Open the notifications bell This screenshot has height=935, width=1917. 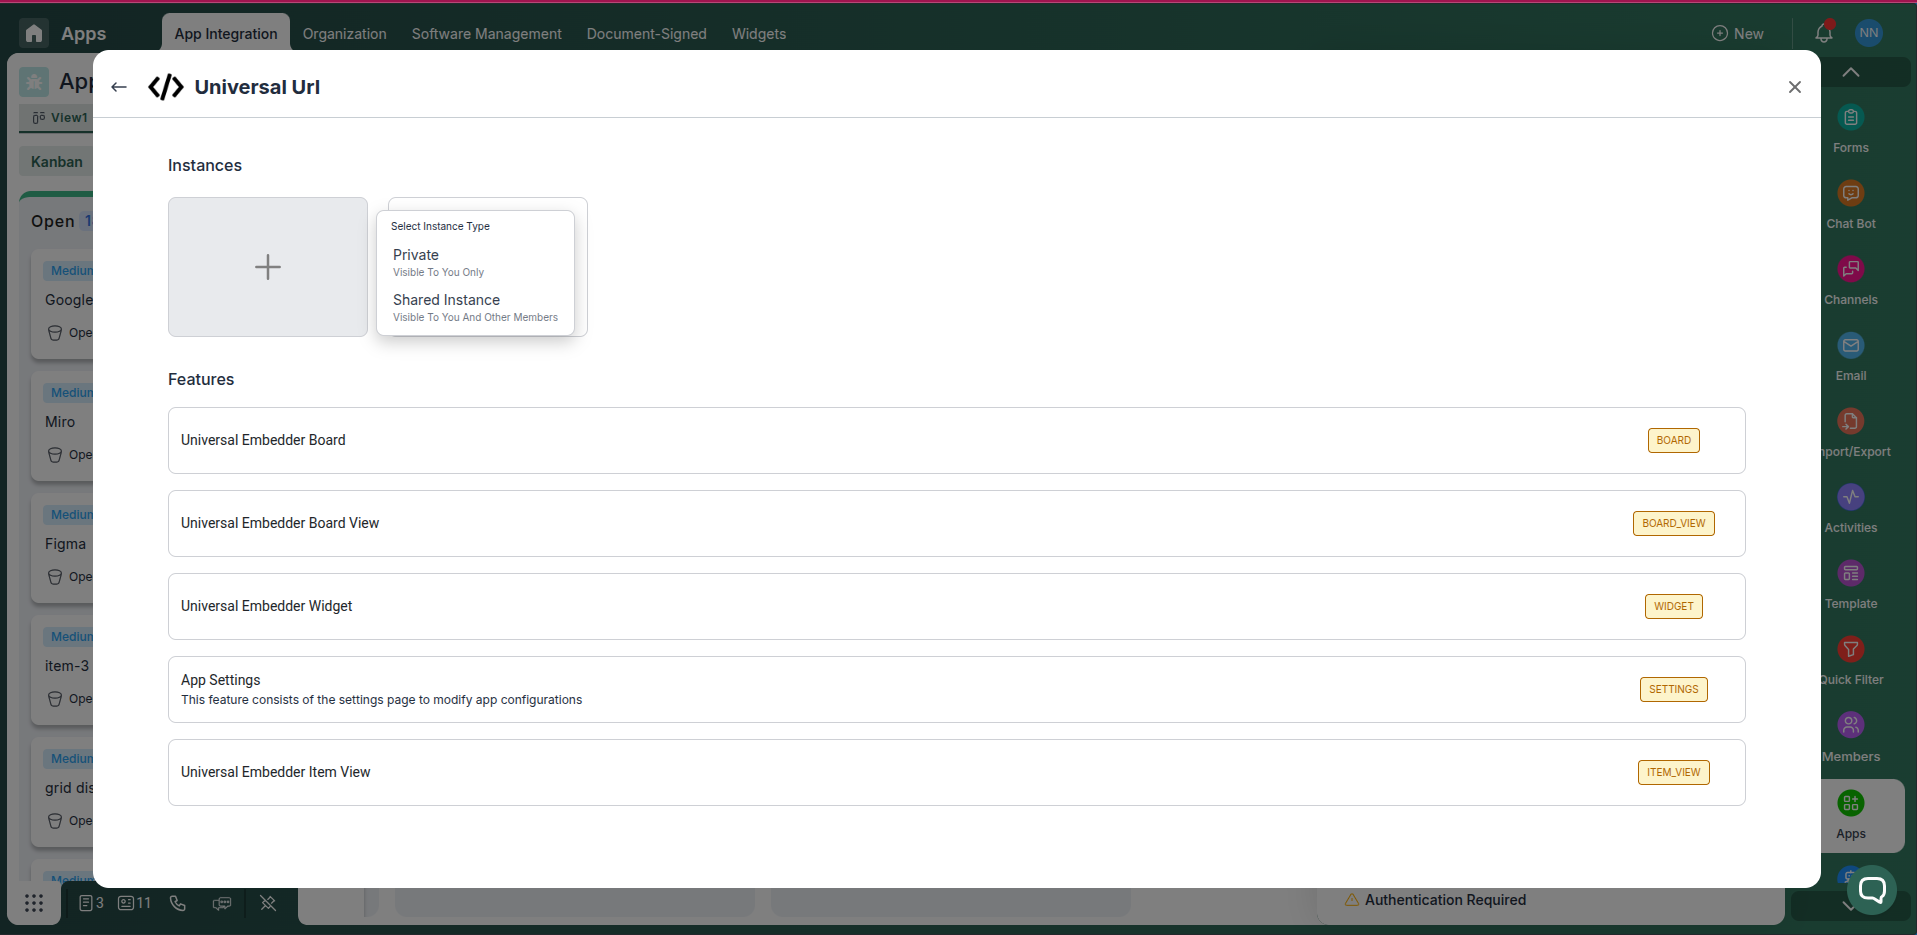point(1824,33)
